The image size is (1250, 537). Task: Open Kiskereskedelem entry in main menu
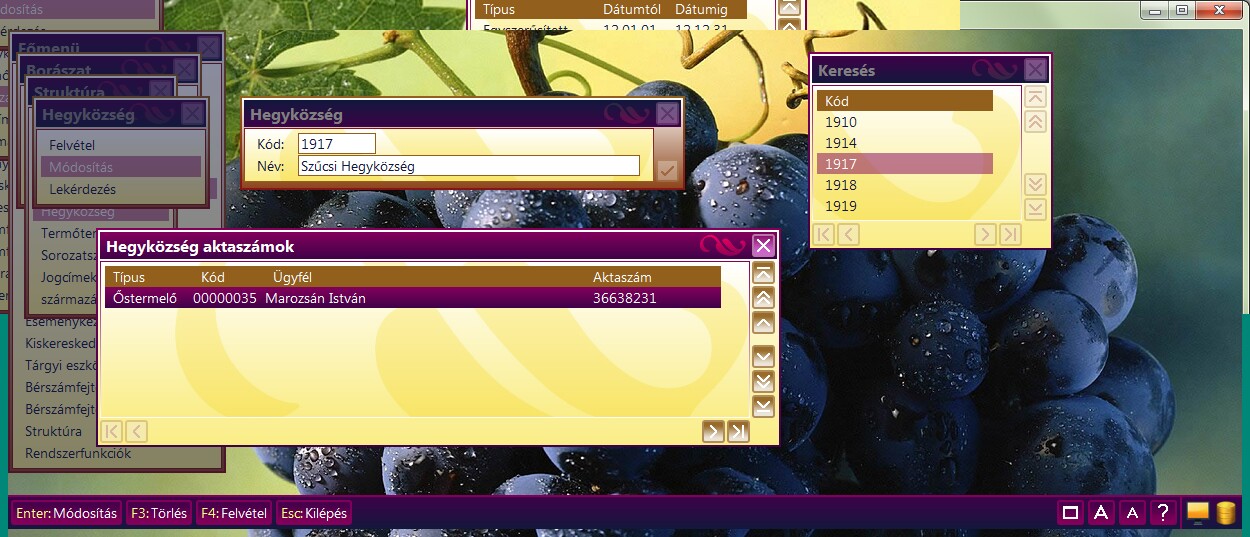click(60, 343)
